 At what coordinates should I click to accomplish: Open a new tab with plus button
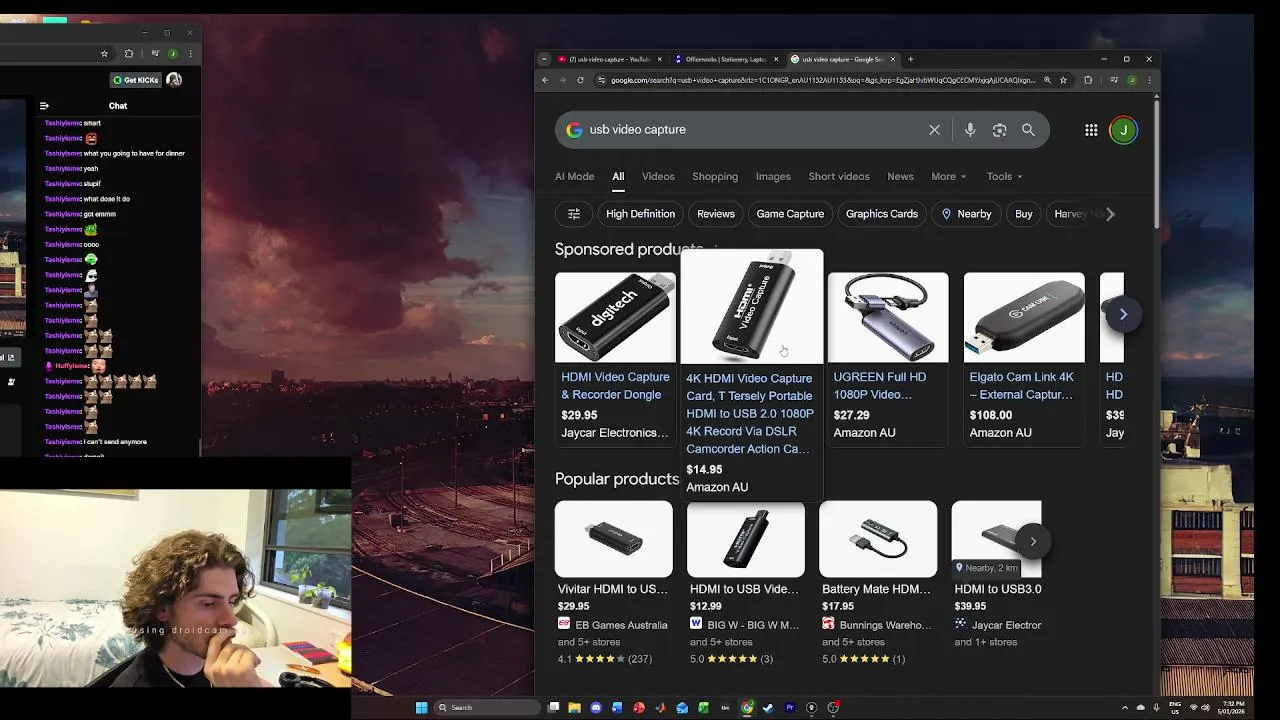coord(910,59)
